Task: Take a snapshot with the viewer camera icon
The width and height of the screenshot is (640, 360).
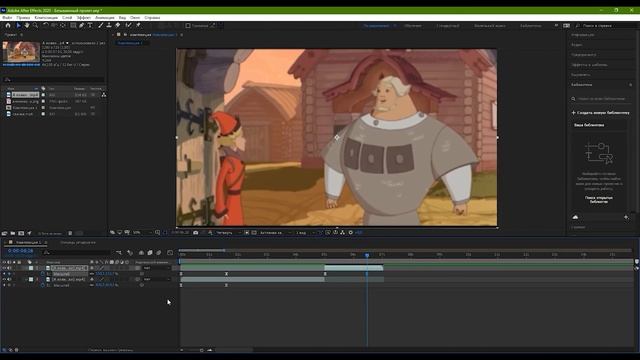Action: (x=196, y=233)
